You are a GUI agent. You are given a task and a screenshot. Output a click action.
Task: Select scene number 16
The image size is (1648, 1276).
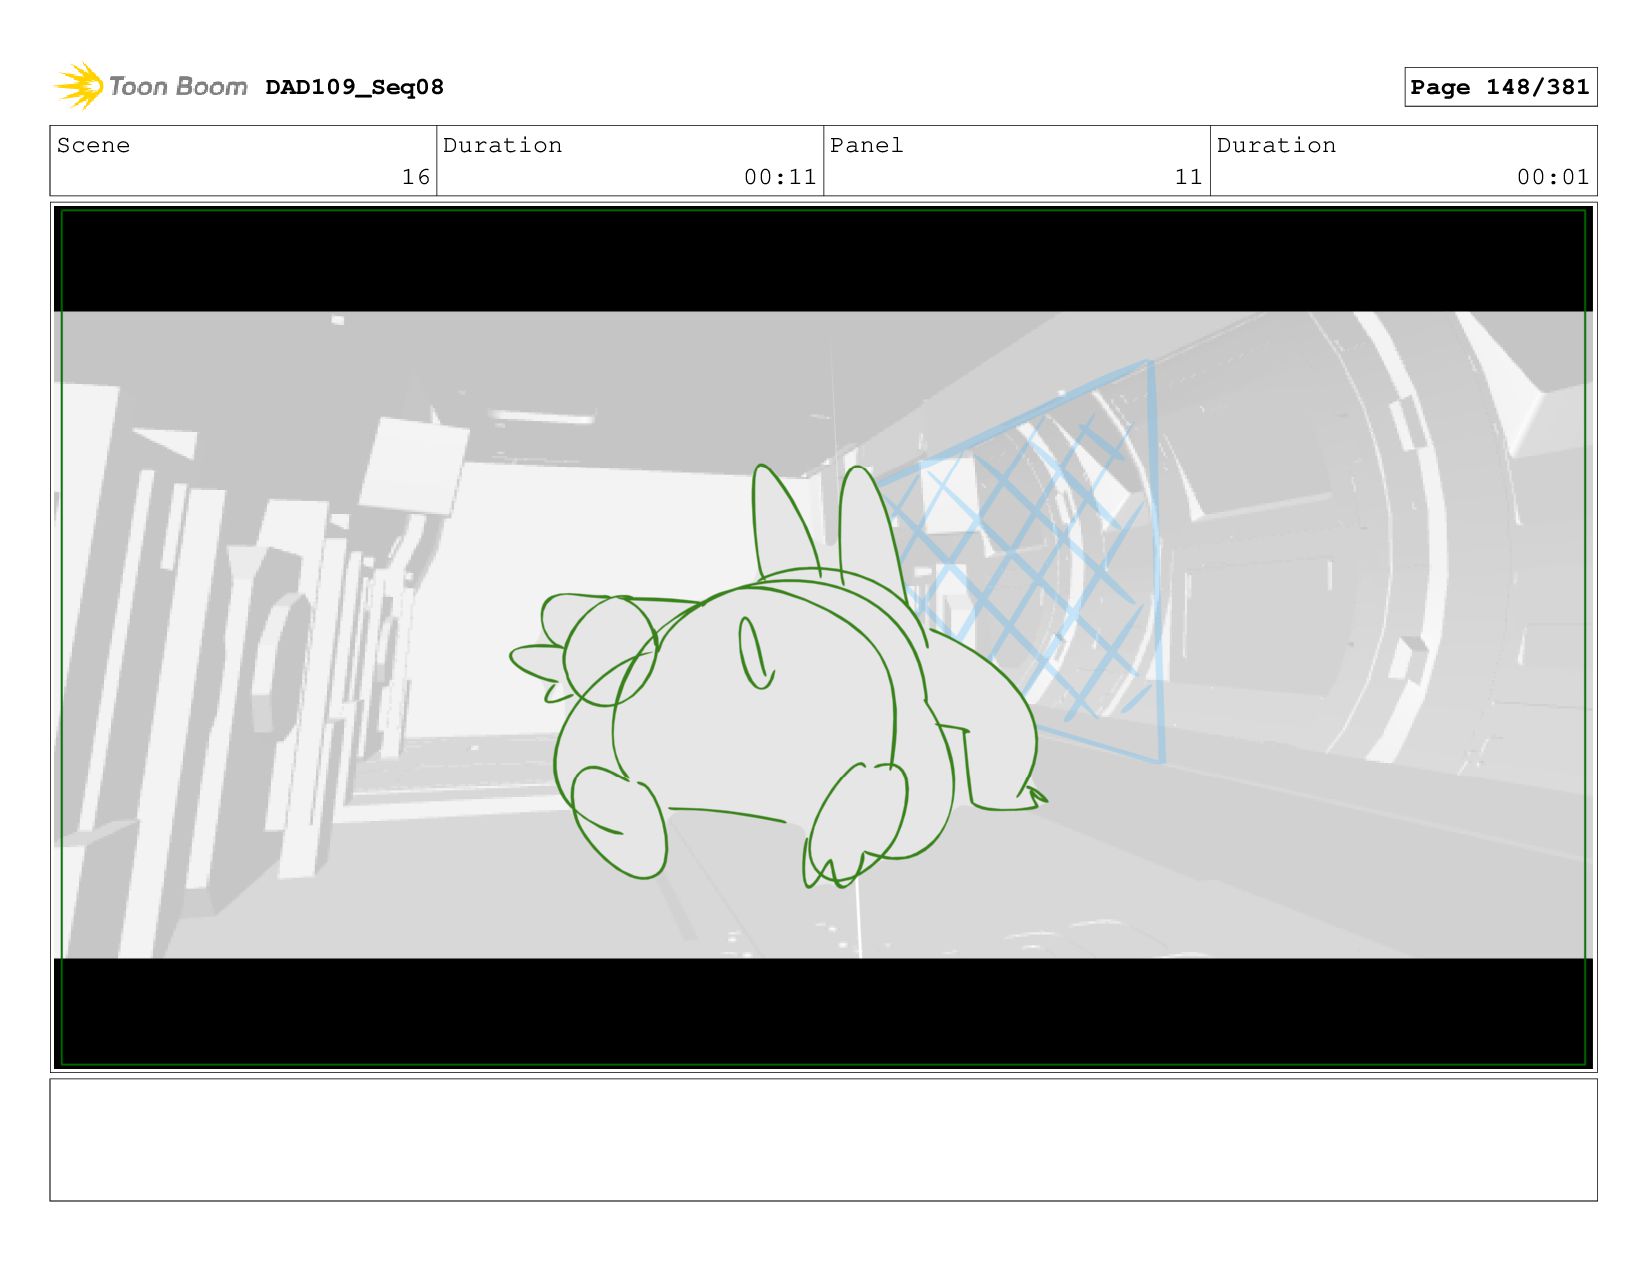click(416, 177)
